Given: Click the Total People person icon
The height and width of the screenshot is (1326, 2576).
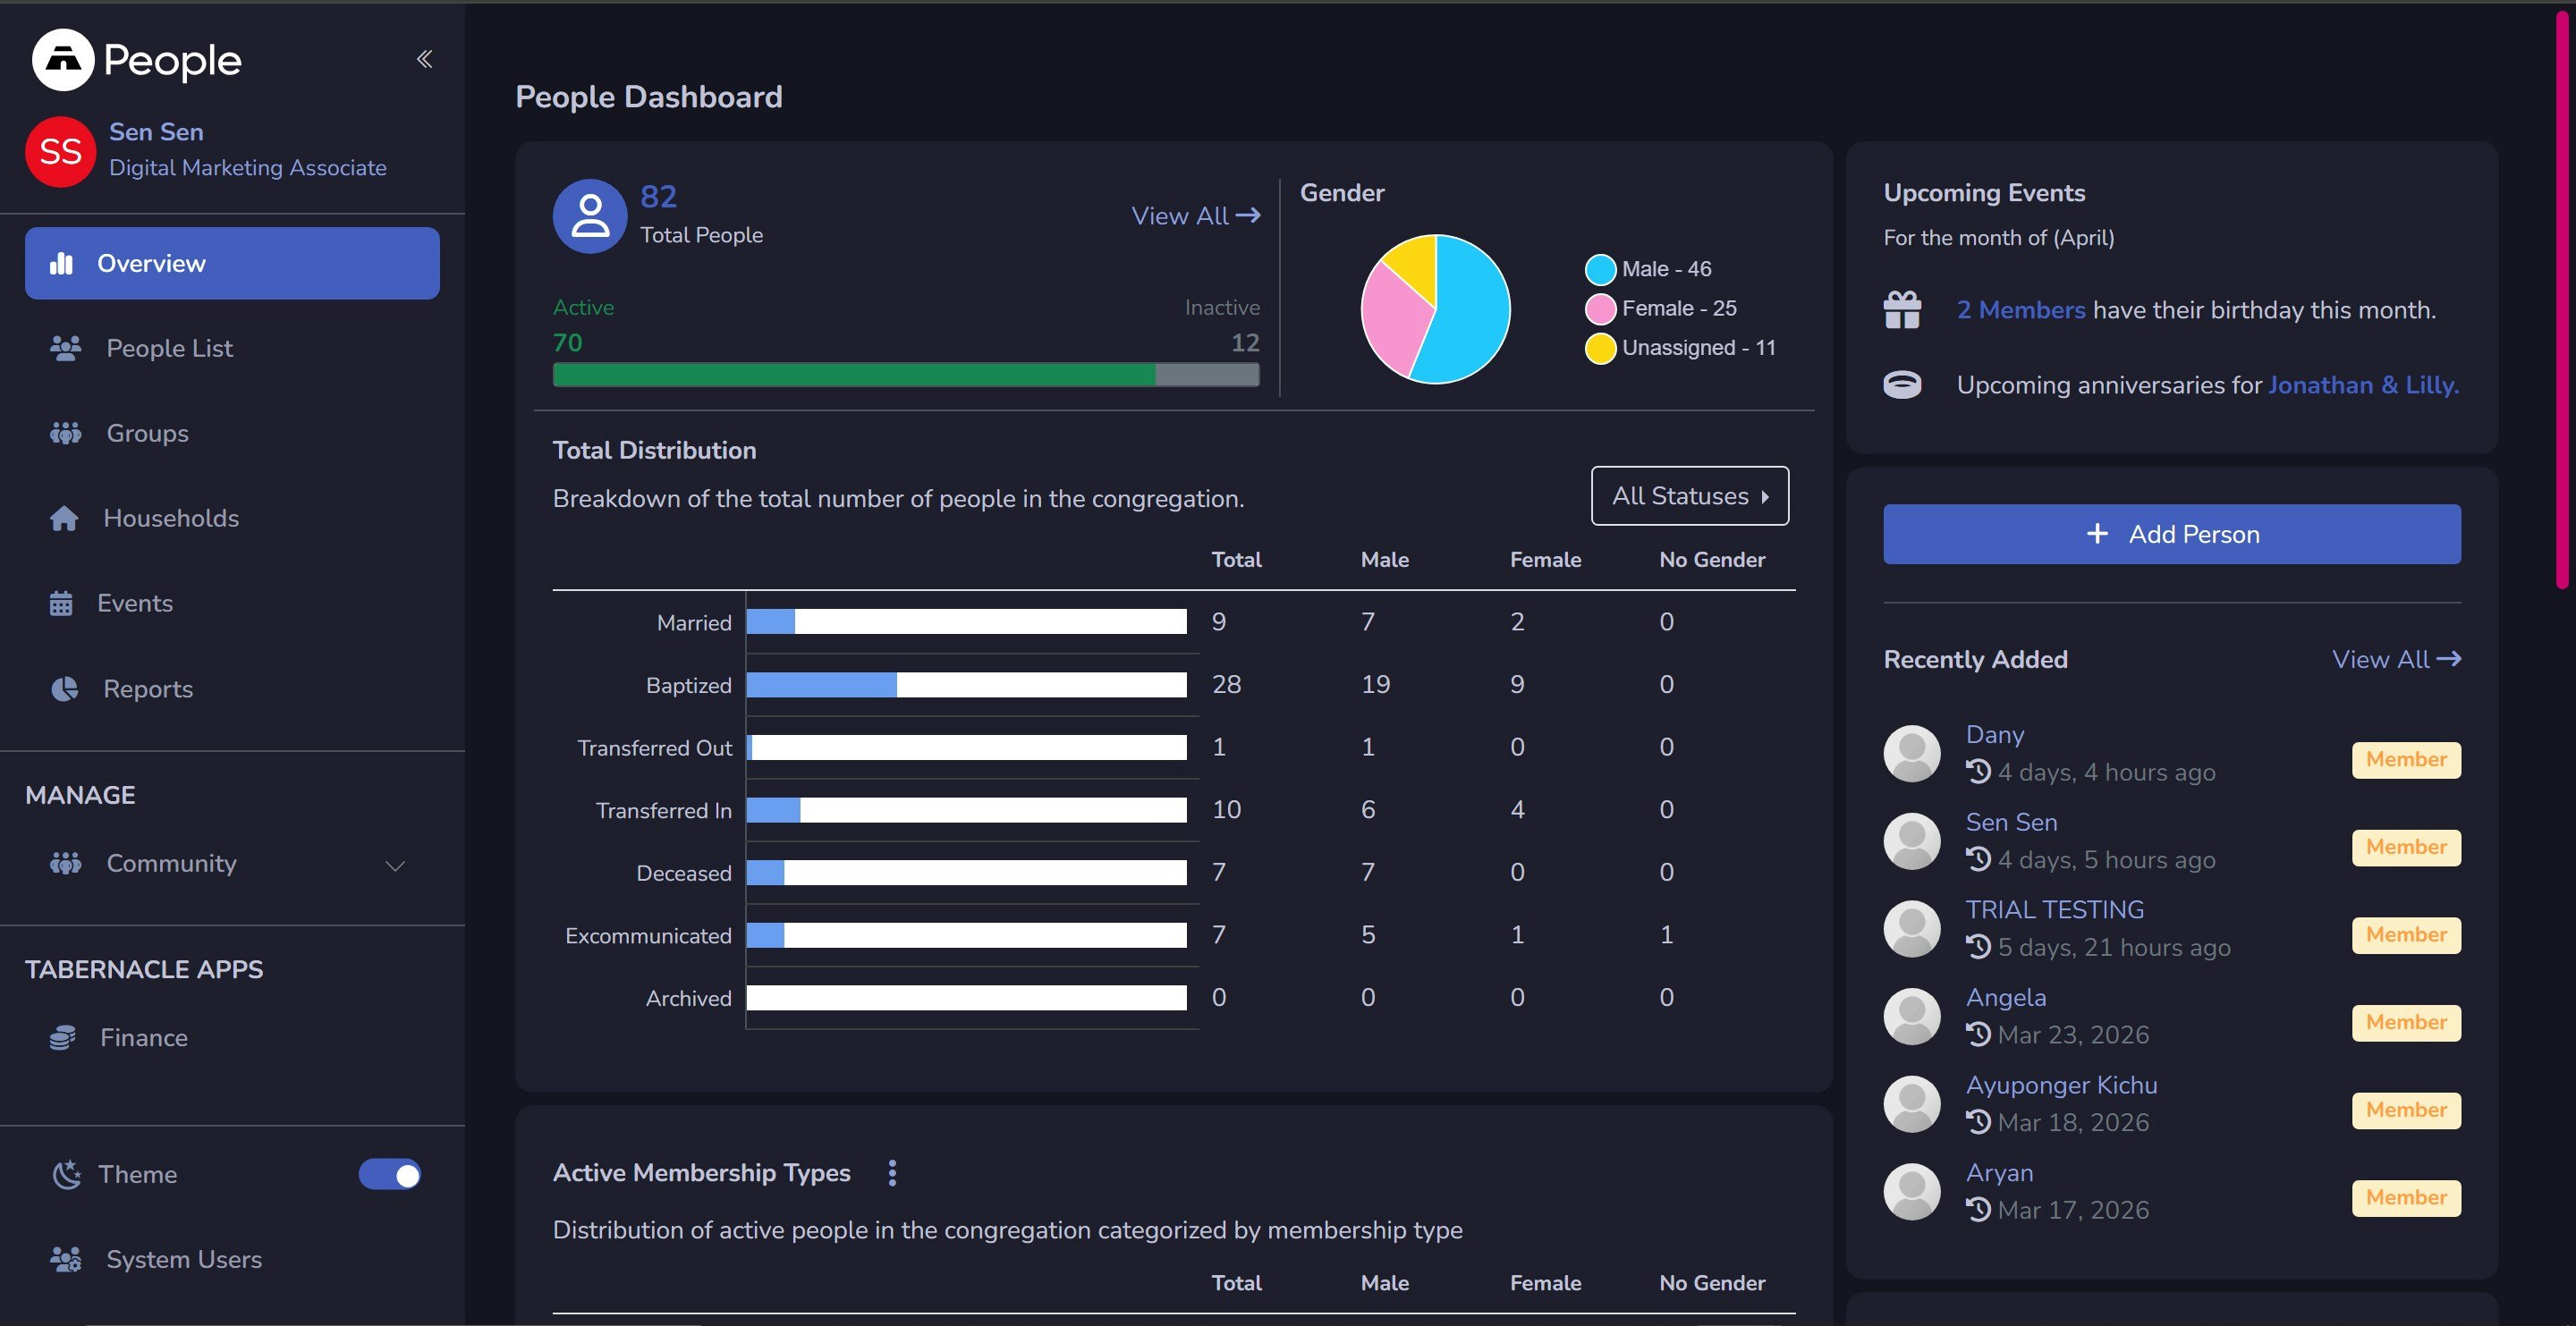Looking at the screenshot, I should [590, 216].
